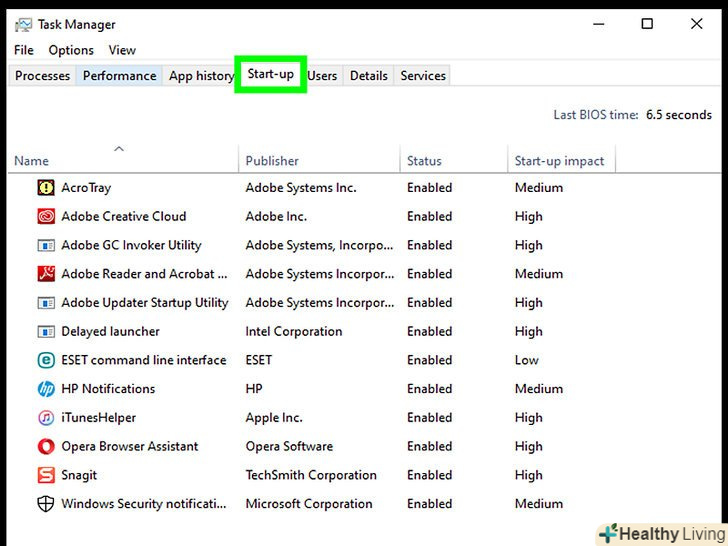728x546 pixels.
Task: Open the File menu
Action: point(24,50)
